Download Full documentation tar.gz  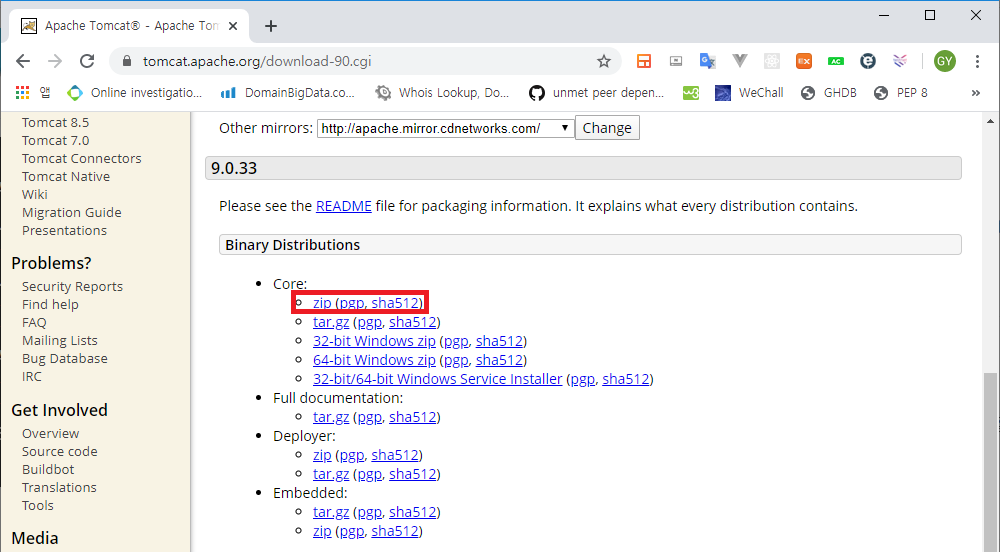pos(331,418)
